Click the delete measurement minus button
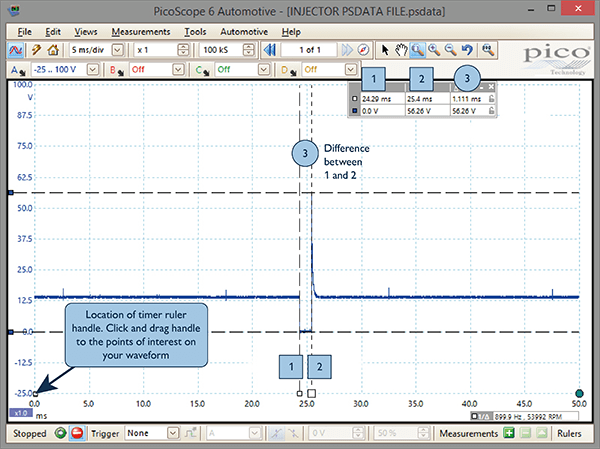600x449 pixels. click(x=525, y=433)
